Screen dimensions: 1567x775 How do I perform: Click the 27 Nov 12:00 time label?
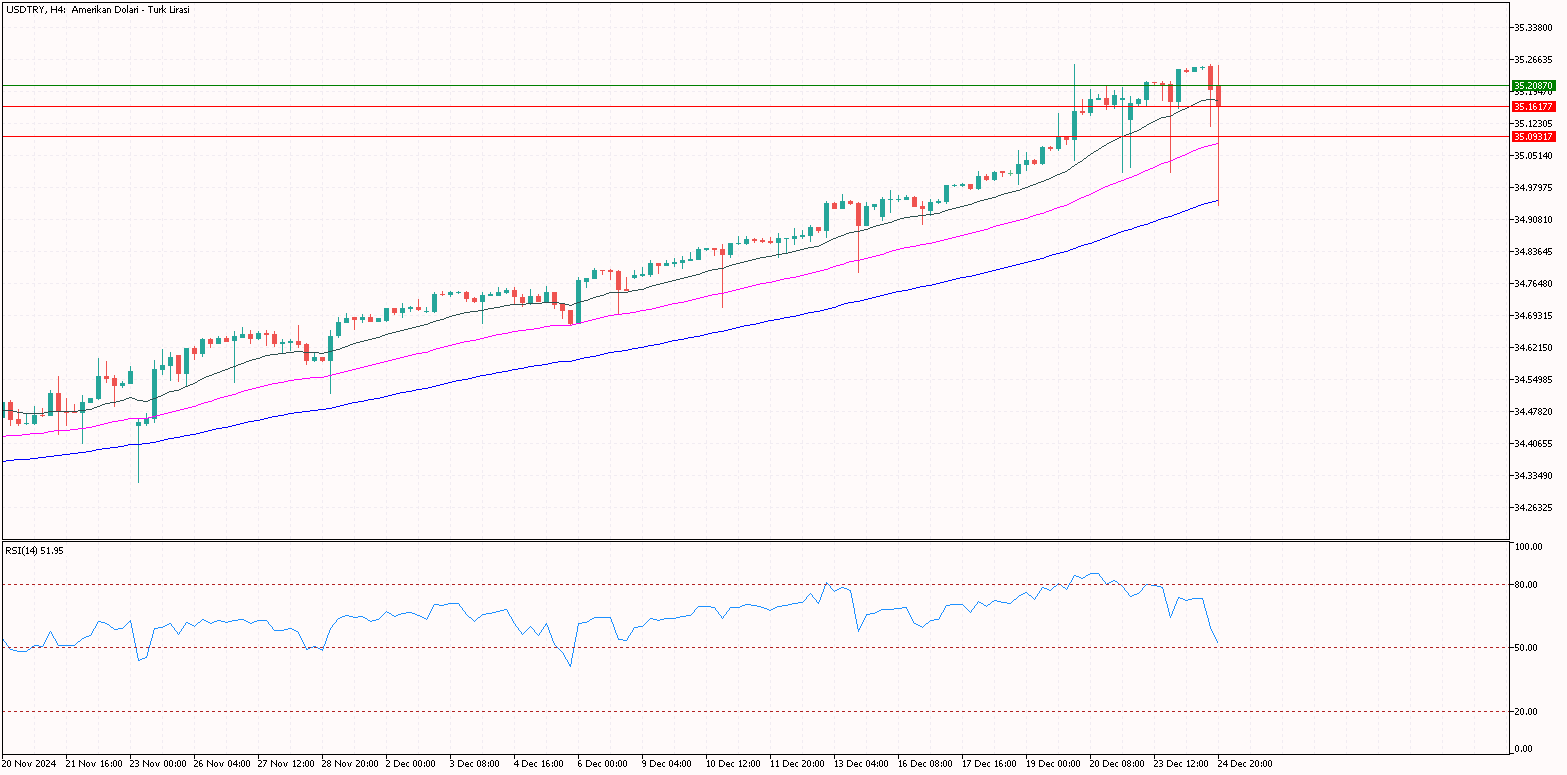(285, 764)
